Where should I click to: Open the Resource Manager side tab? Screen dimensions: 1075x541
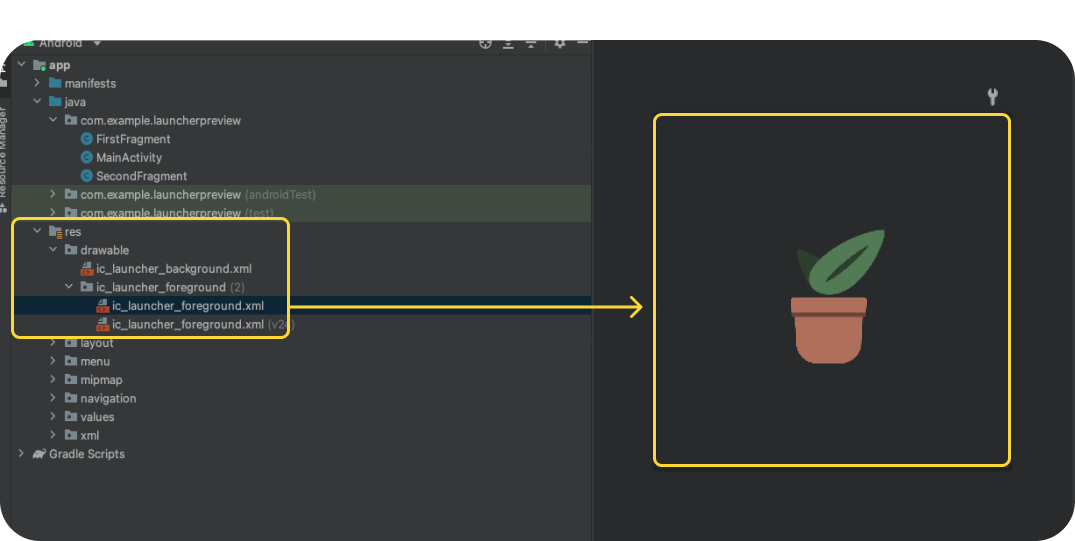pyautogui.click(x=4, y=150)
